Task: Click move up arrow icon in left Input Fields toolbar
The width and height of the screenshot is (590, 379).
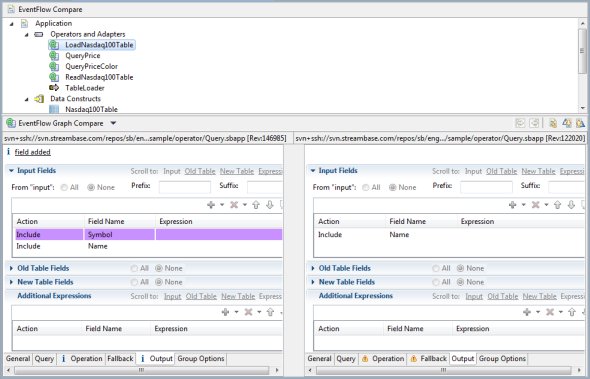Action: click(256, 204)
